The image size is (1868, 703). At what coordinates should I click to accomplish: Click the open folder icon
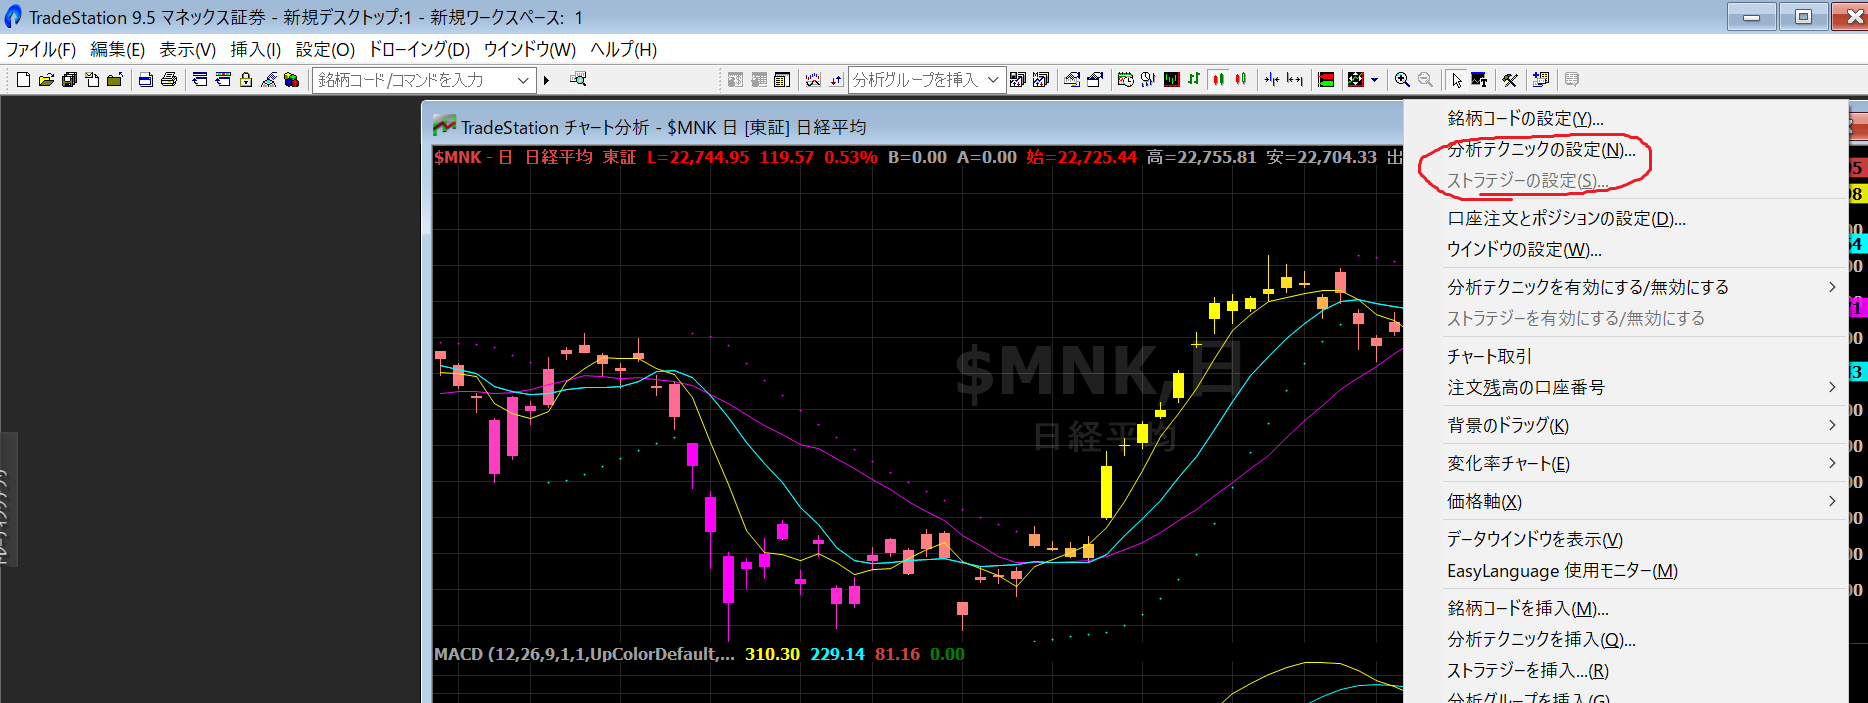(x=46, y=80)
